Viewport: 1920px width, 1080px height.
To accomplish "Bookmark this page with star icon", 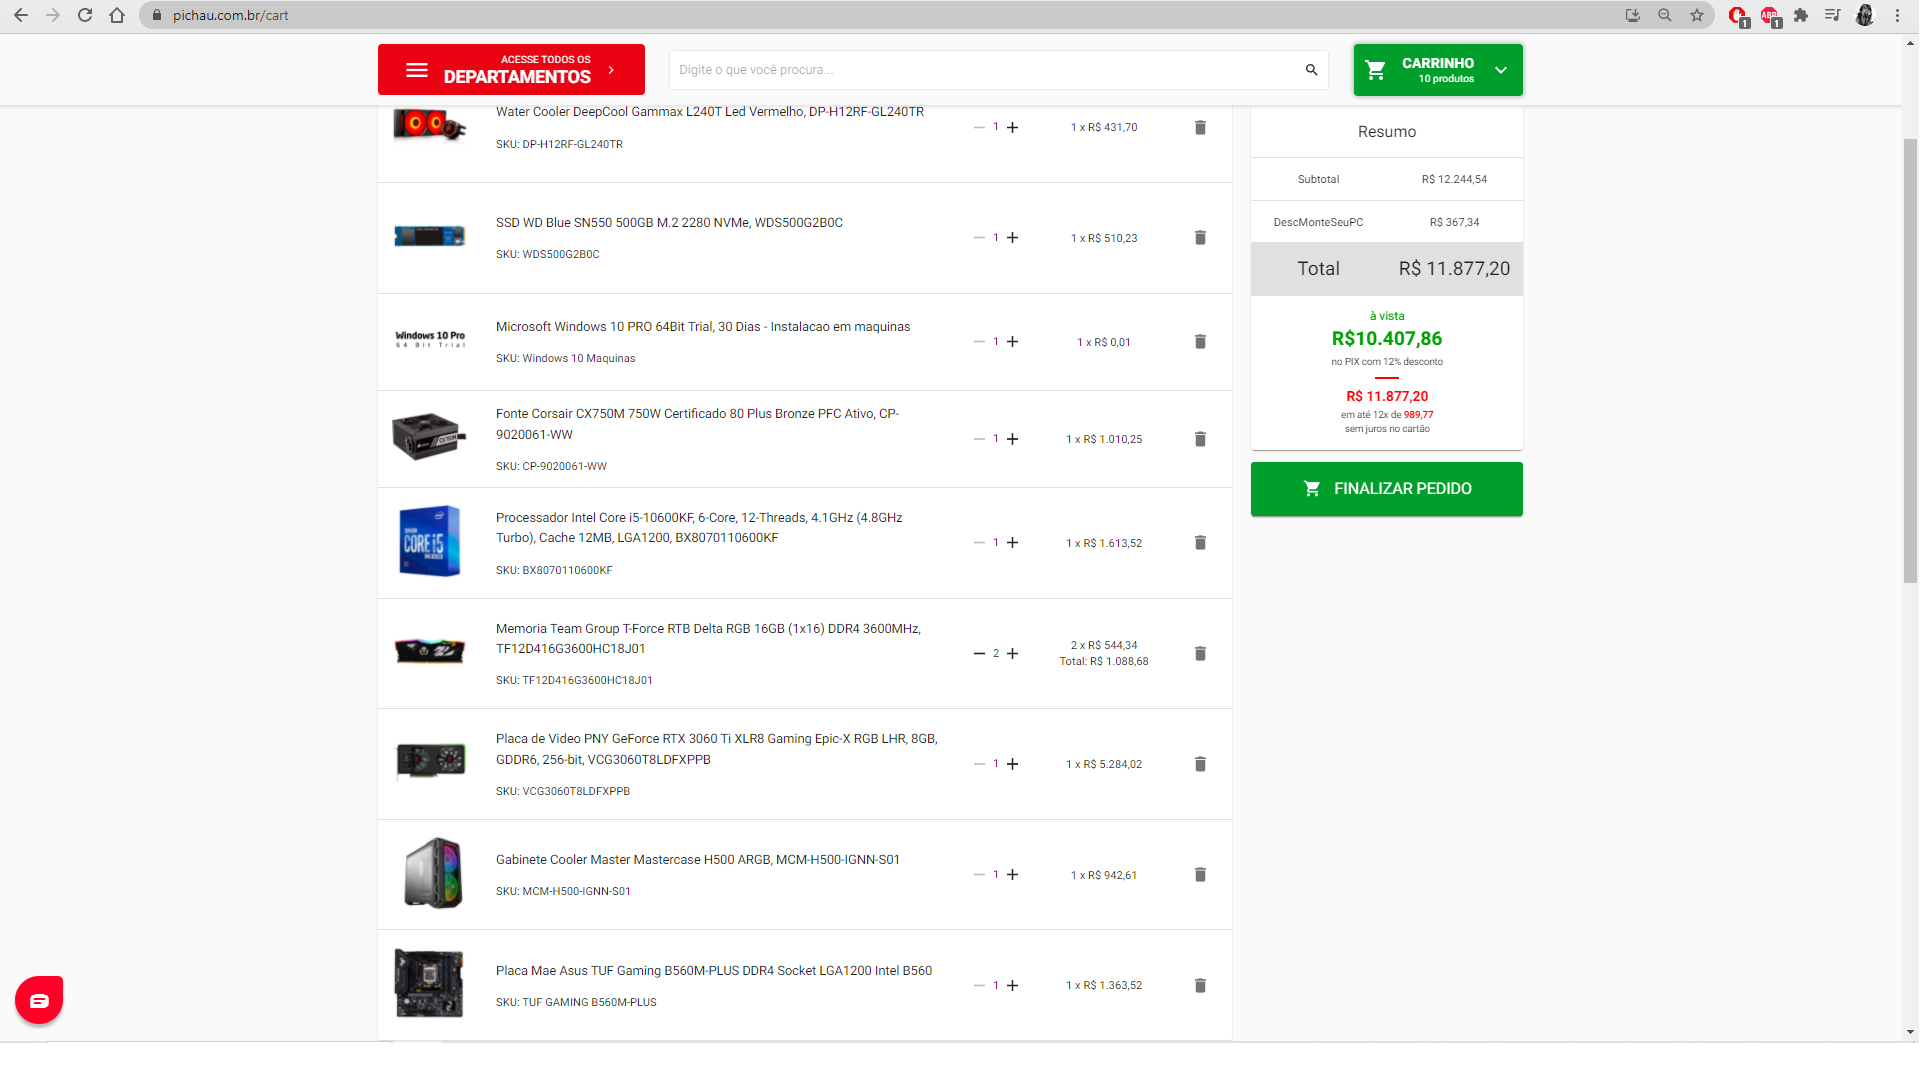I will pos(1697,15).
